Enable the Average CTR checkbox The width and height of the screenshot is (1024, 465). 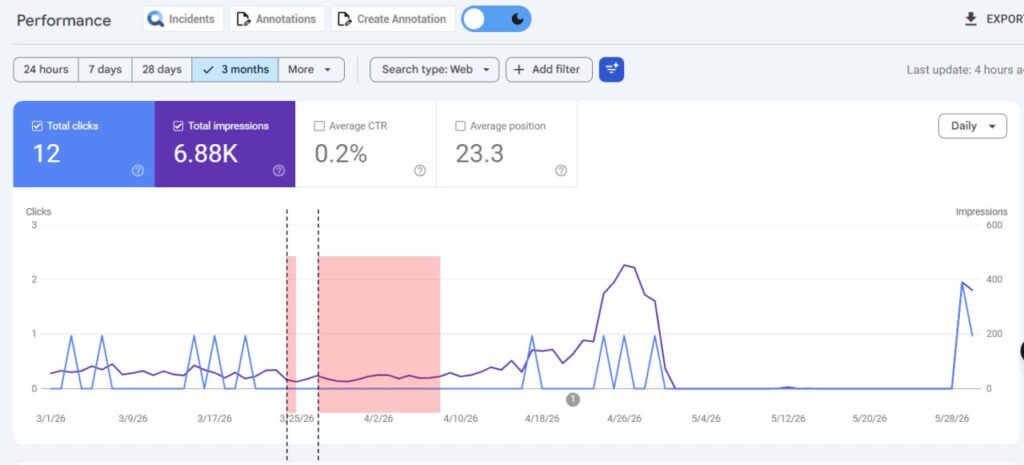(319, 126)
